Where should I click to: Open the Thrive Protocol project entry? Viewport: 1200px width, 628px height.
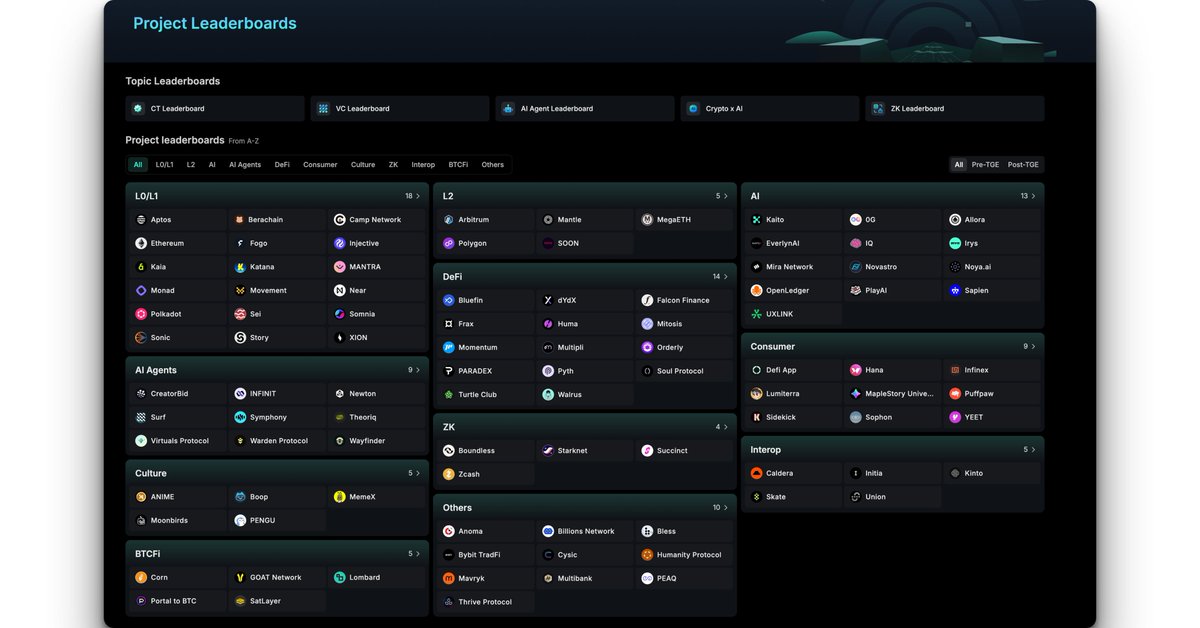coord(486,602)
